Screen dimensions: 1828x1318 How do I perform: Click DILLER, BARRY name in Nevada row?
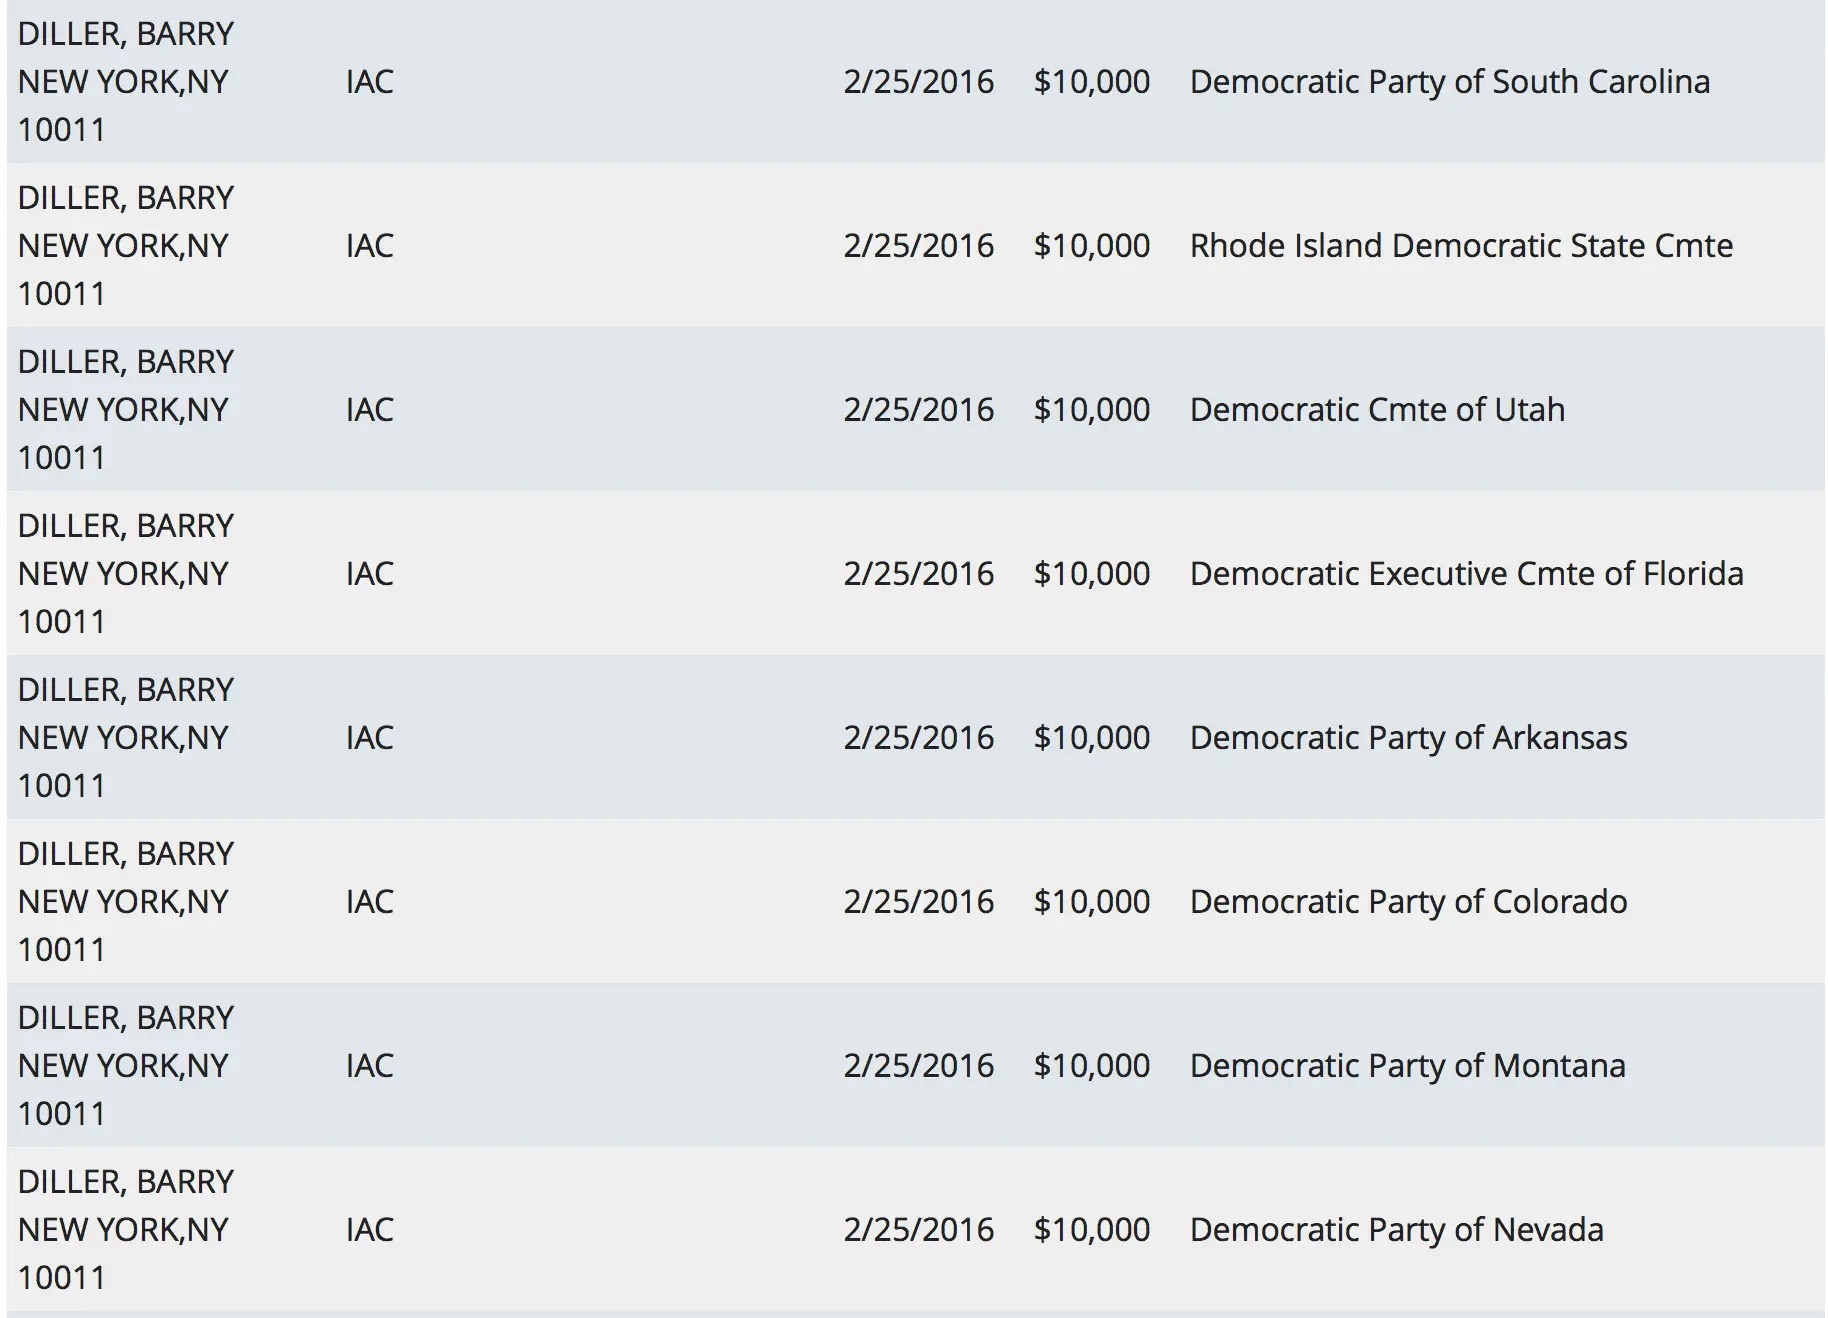125,1182
